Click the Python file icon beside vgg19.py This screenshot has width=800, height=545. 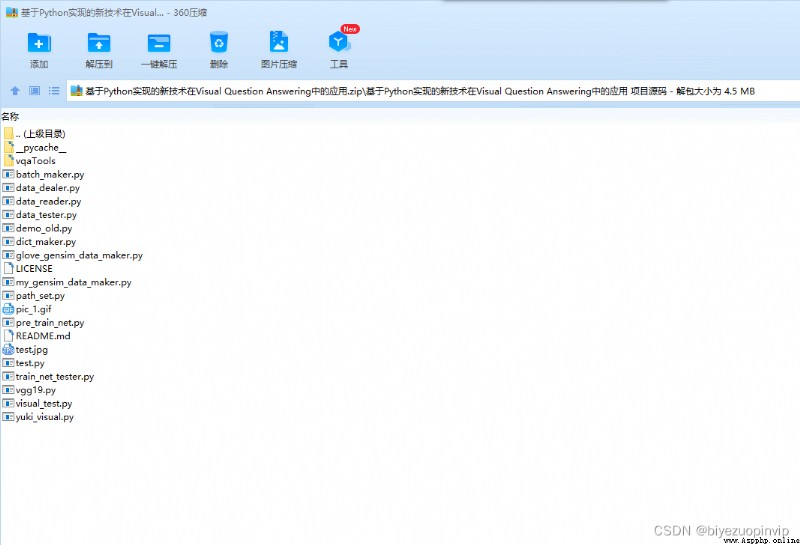tap(8, 390)
